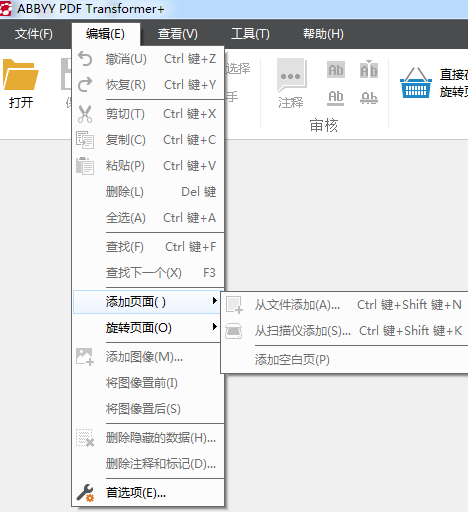This screenshot has width=468, height=512.
Task: Click the ABBYY app logo icon
Action: coord(6,8)
